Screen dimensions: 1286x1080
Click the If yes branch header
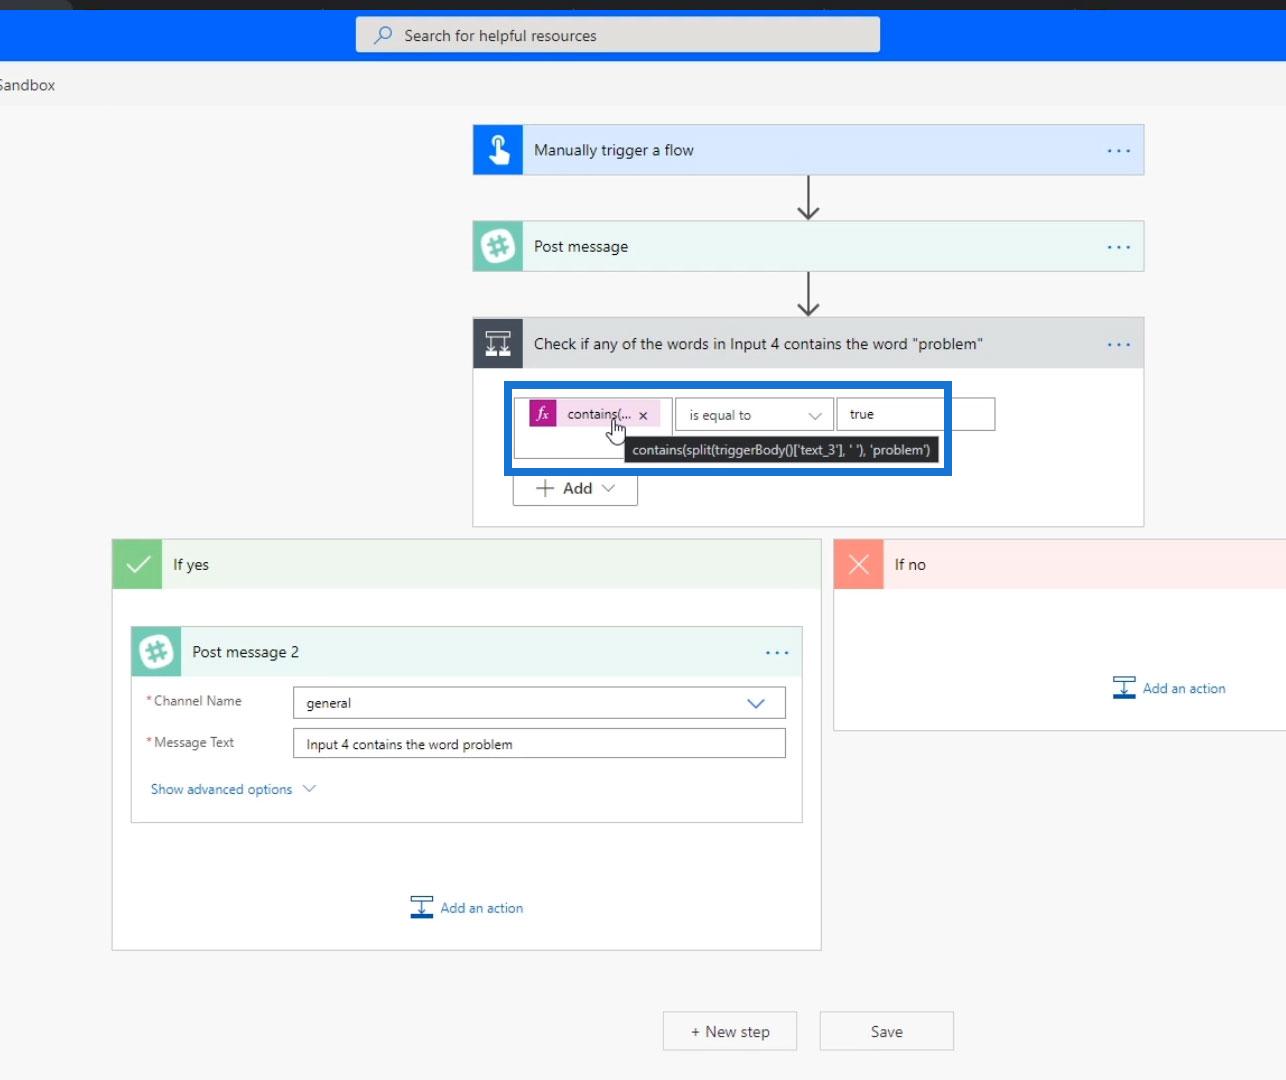467,564
